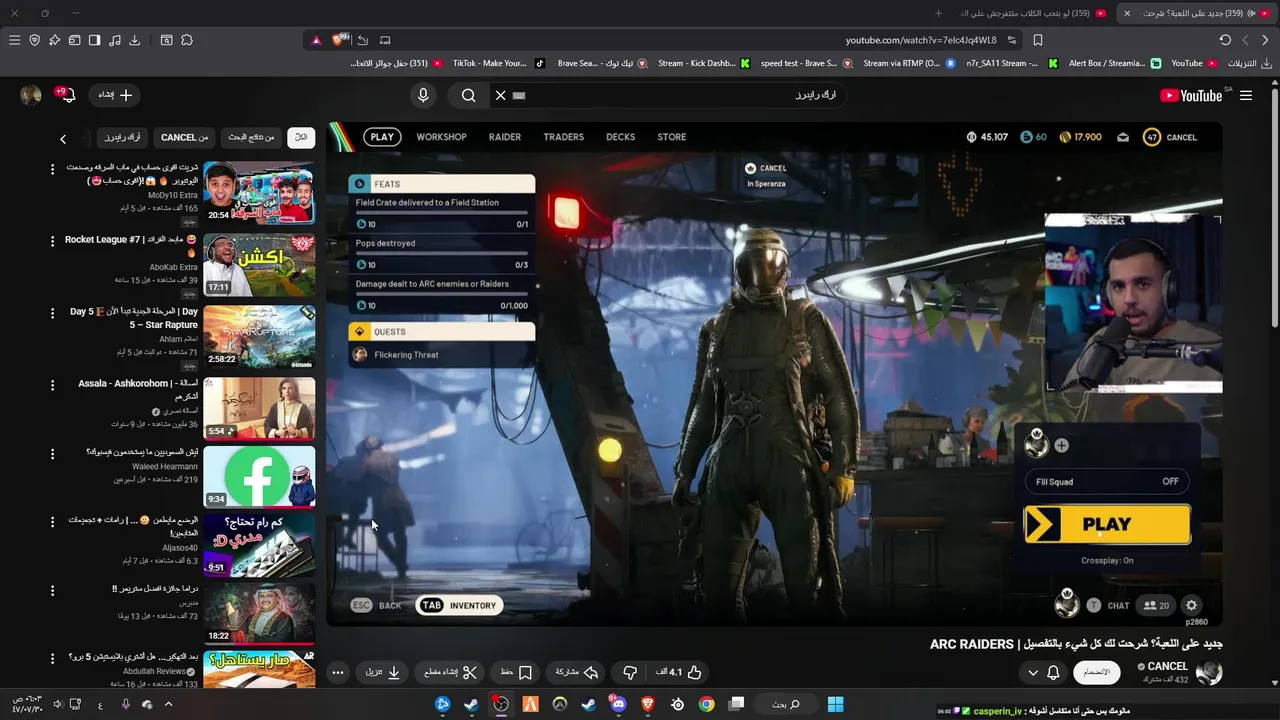The width and height of the screenshot is (1280, 720).
Task: Open Brave VPN shield icon in toolbar
Action: [x=34, y=40]
